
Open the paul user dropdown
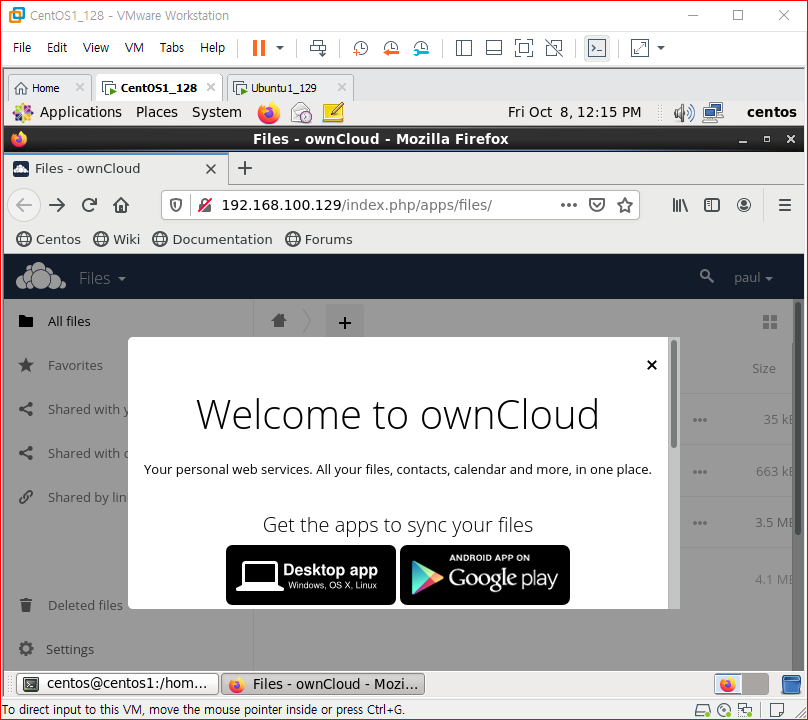pos(753,278)
